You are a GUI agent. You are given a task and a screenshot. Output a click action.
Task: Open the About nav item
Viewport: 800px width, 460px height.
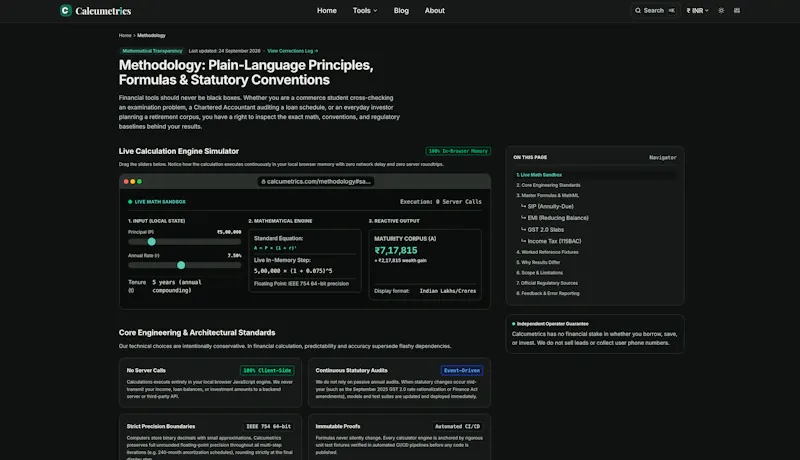pyautogui.click(x=435, y=10)
